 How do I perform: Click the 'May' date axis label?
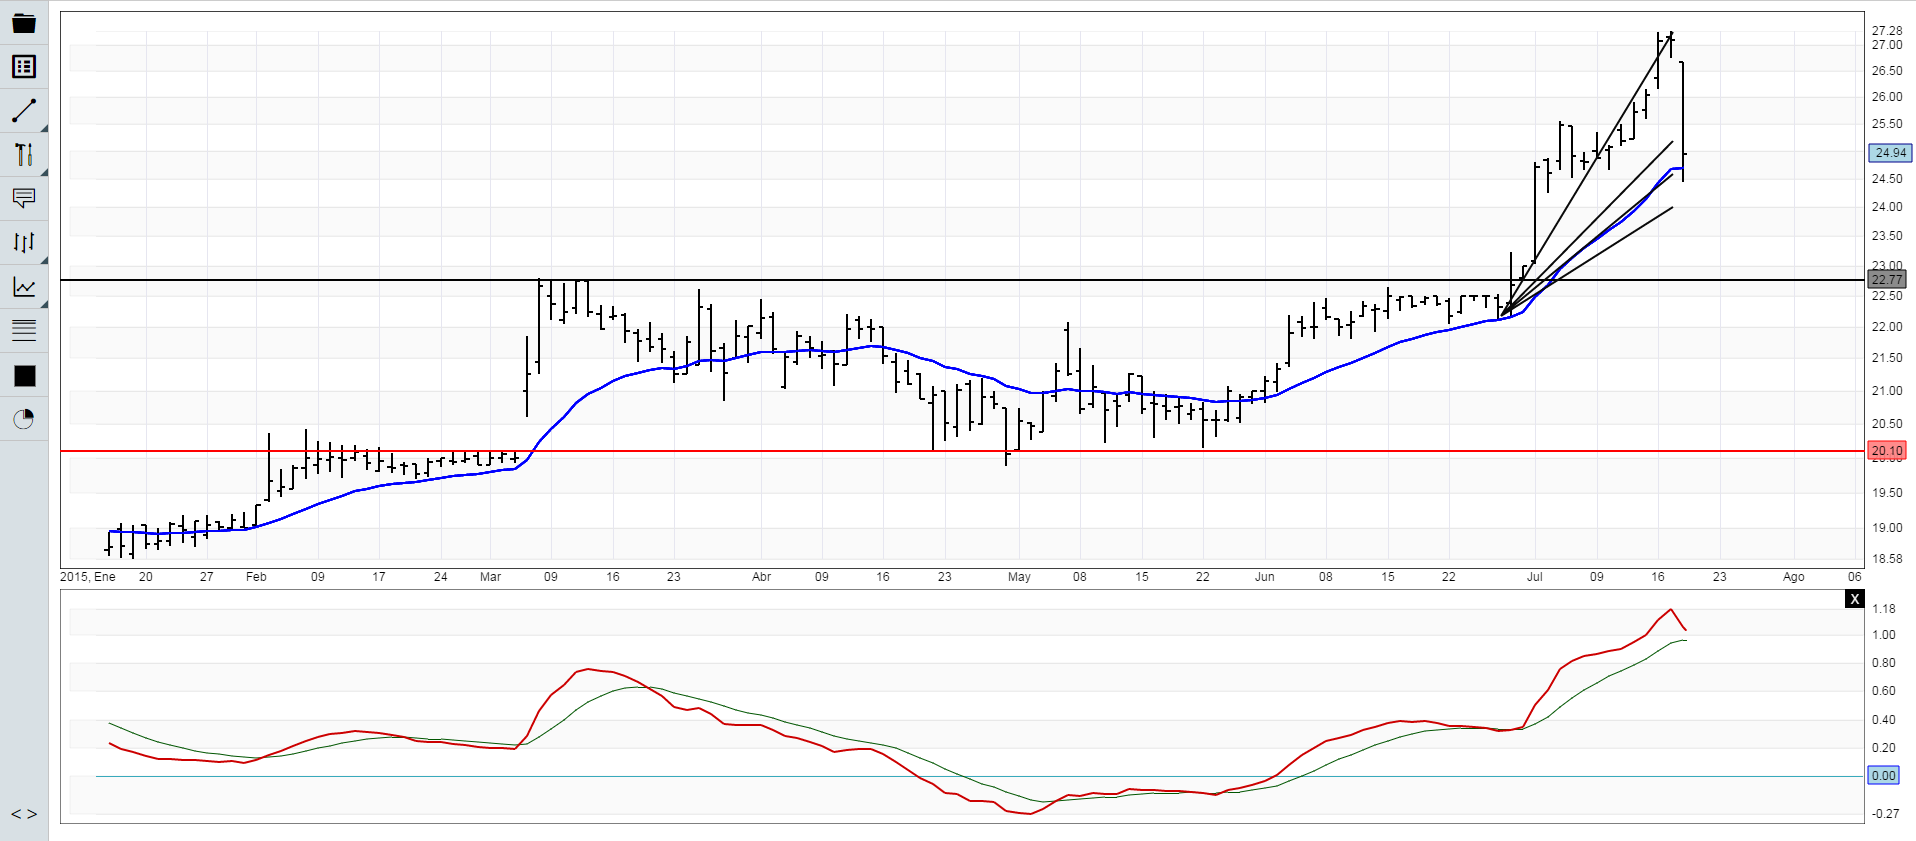[x=1019, y=577]
